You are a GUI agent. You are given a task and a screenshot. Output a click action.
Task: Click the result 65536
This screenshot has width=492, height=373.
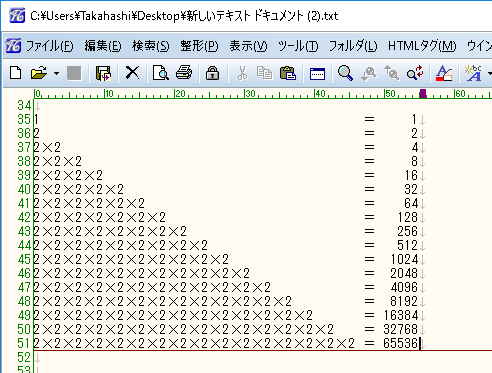[400, 343]
